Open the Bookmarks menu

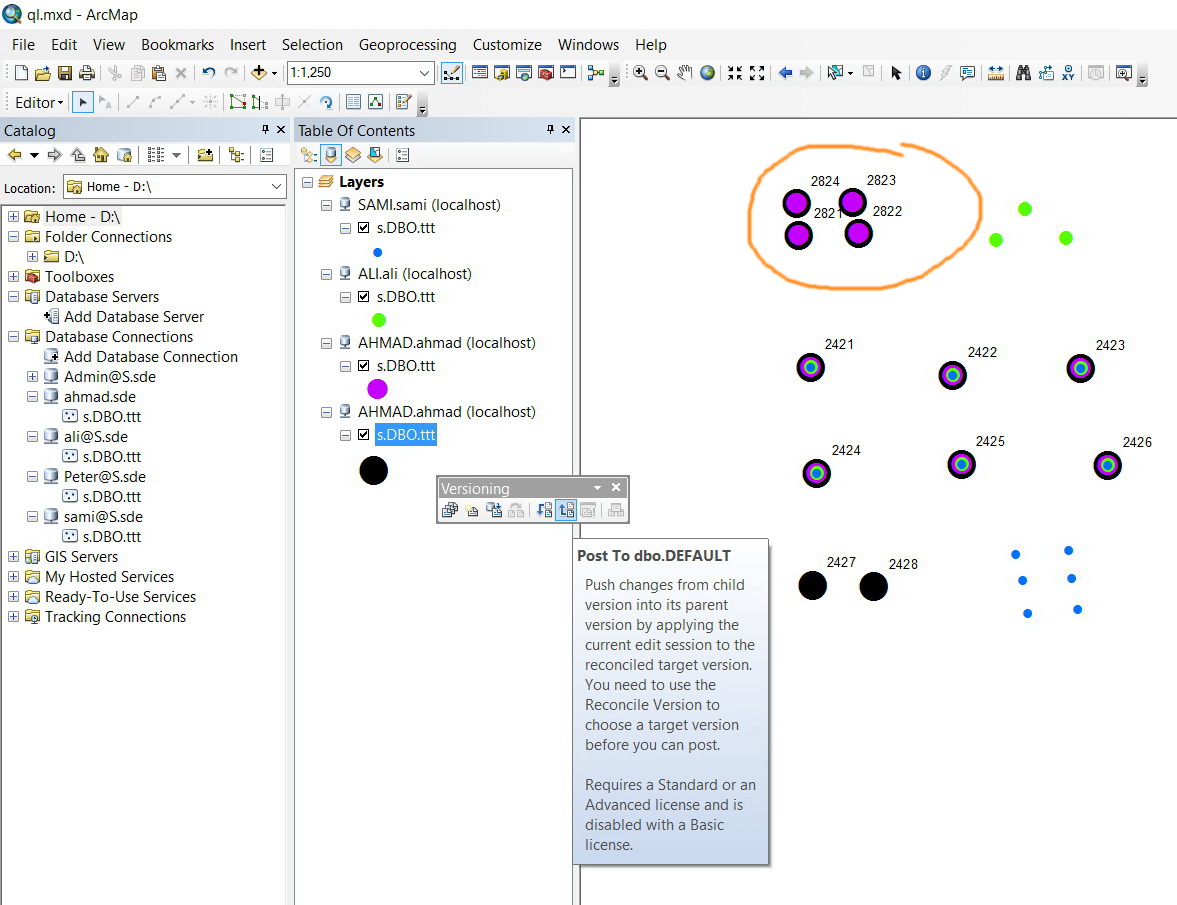[177, 45]
